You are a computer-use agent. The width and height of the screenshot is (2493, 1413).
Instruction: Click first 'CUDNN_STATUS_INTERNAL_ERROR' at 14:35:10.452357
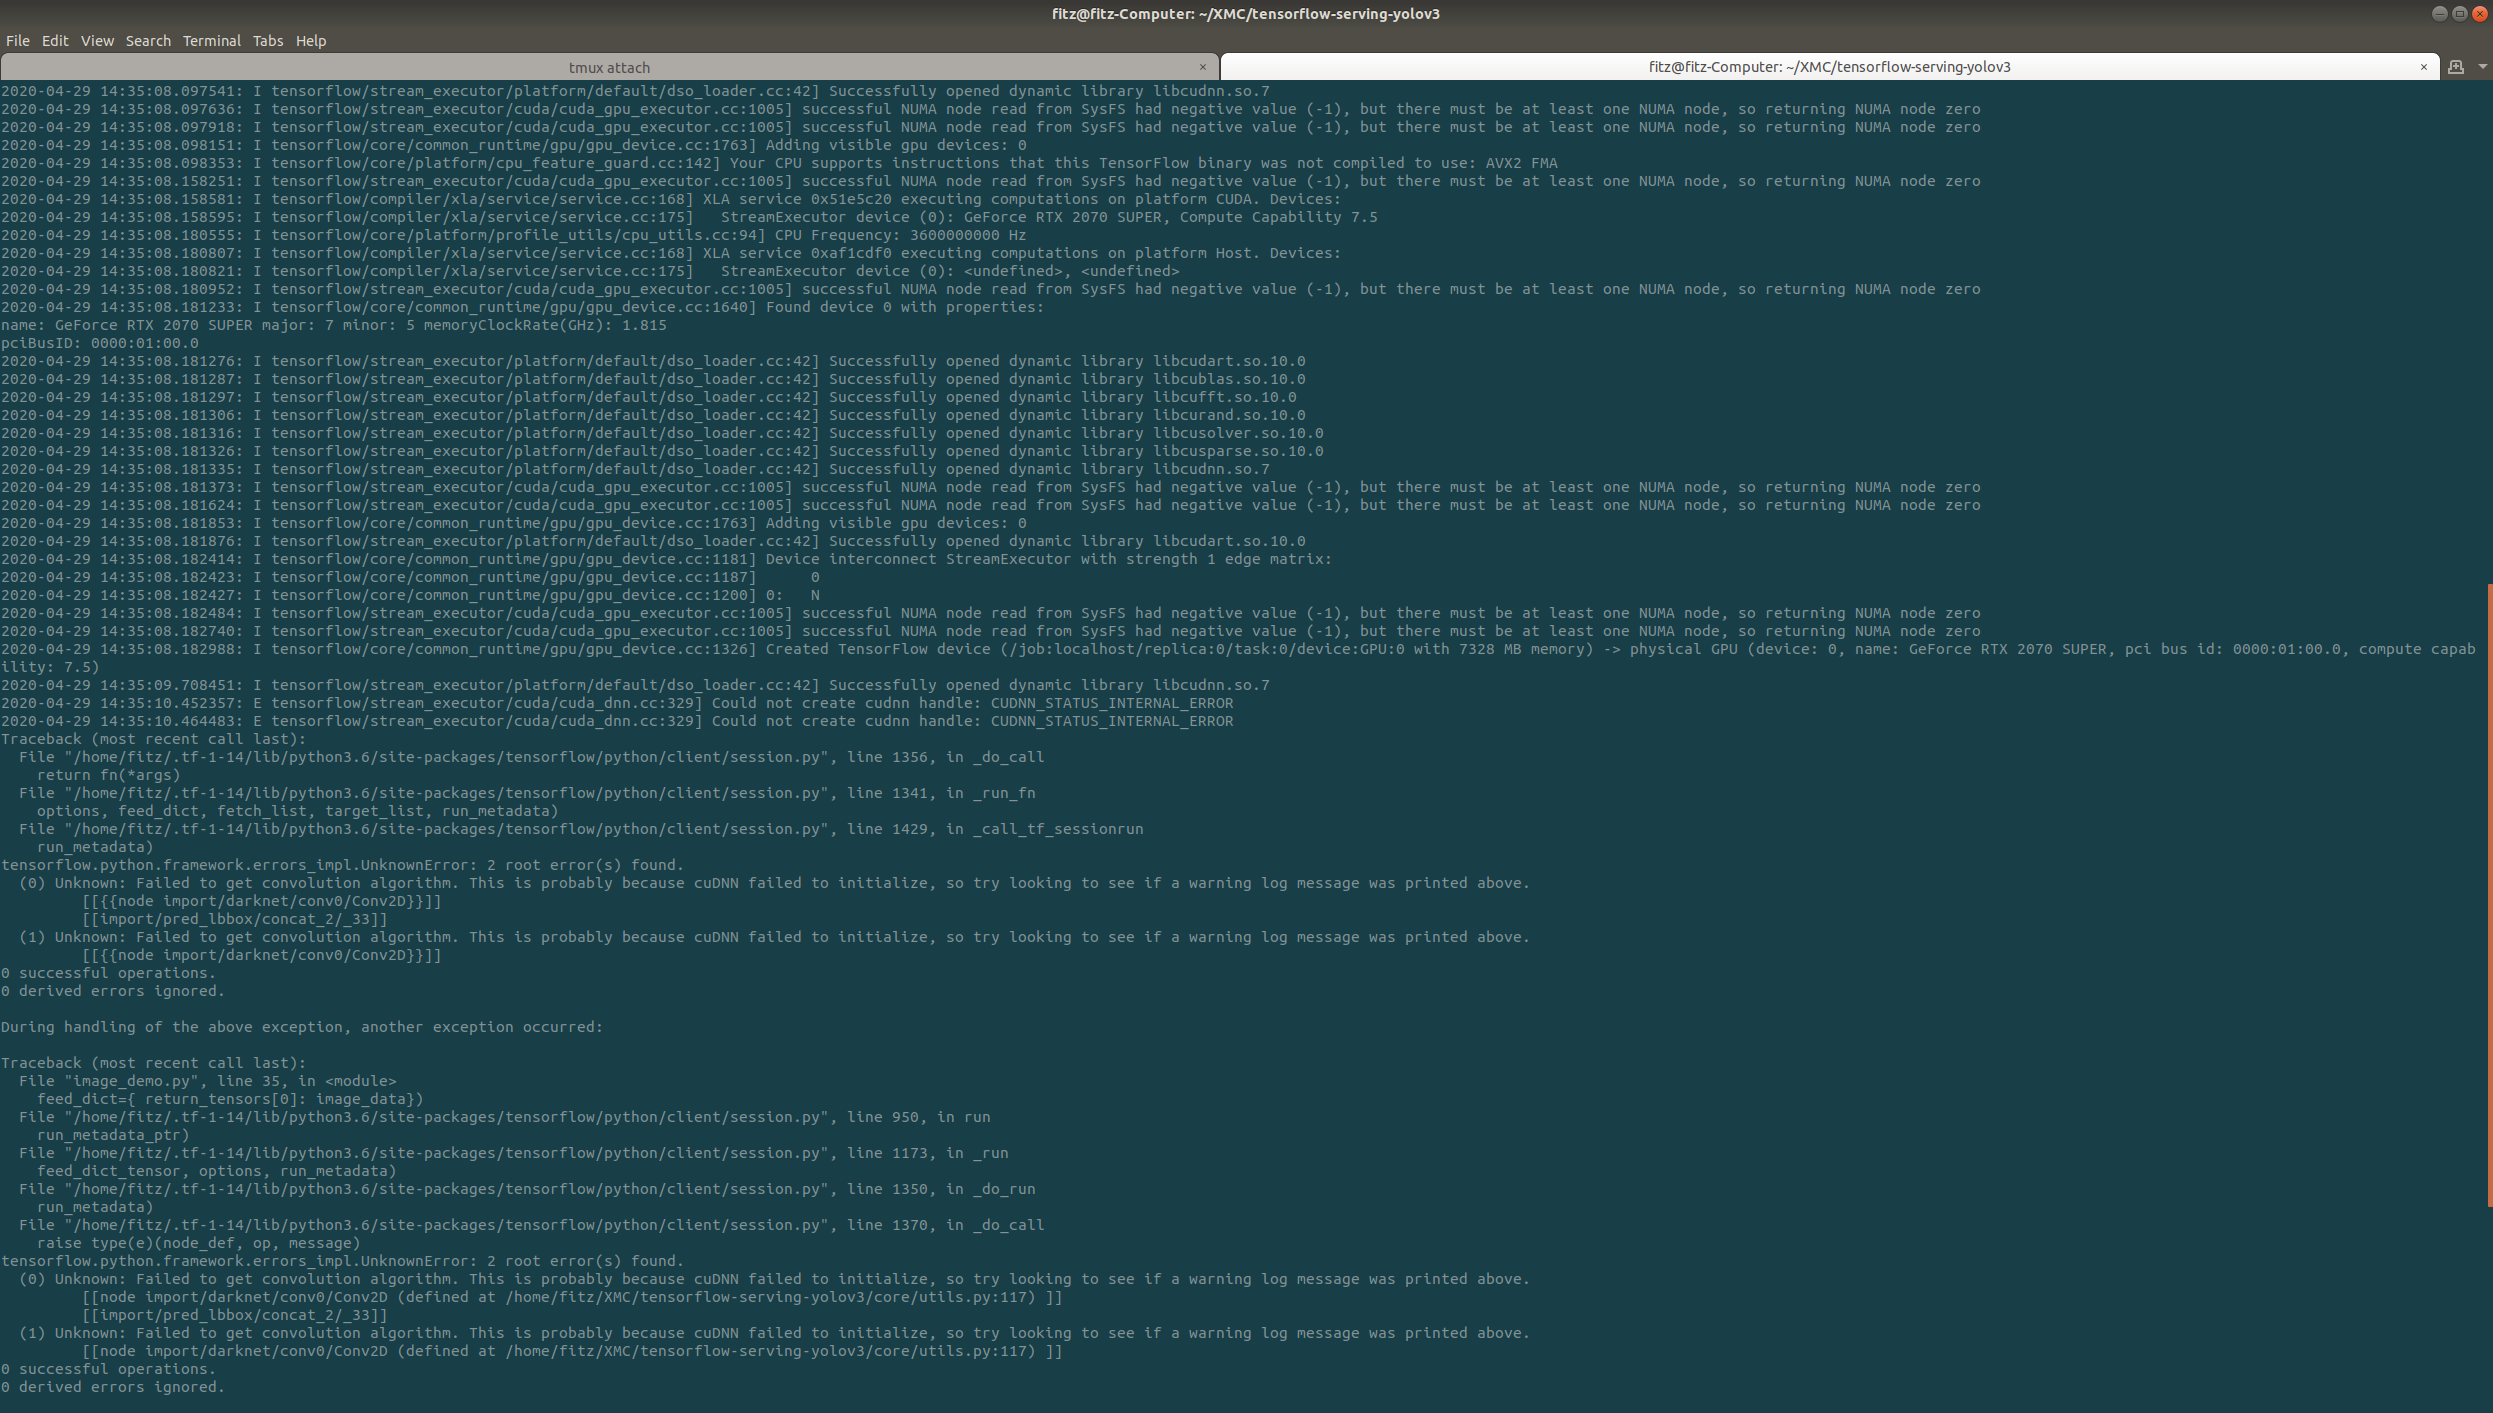click(x=1112, y=703)
